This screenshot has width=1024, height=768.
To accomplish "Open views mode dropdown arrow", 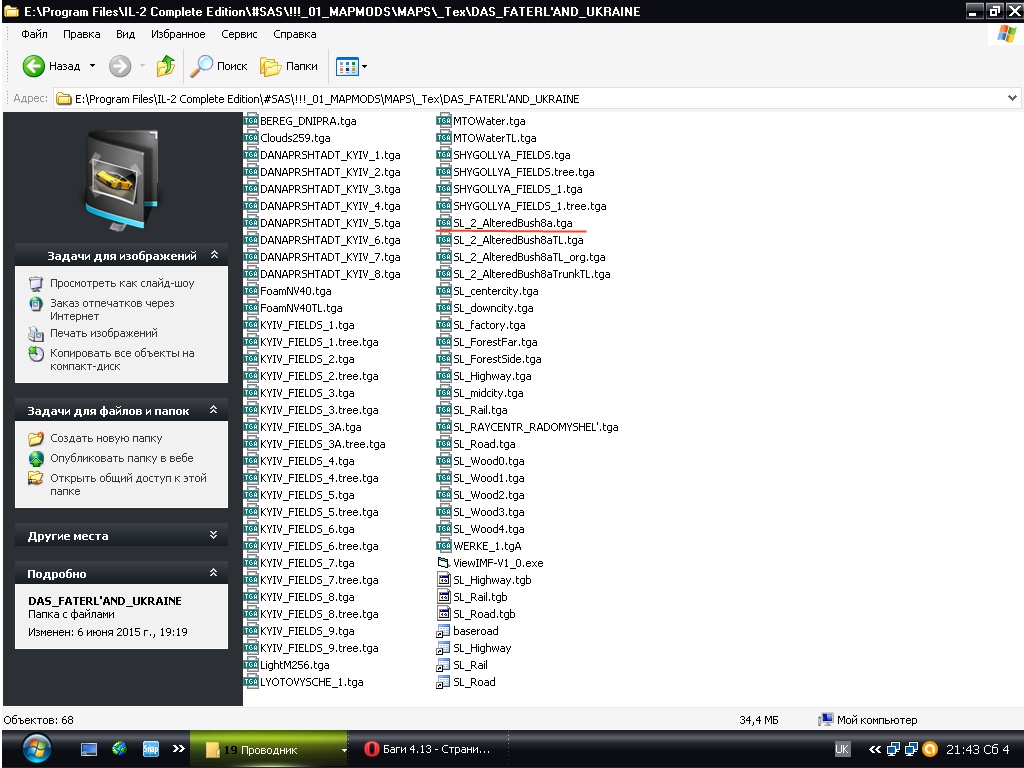I will tap(364, 66).
